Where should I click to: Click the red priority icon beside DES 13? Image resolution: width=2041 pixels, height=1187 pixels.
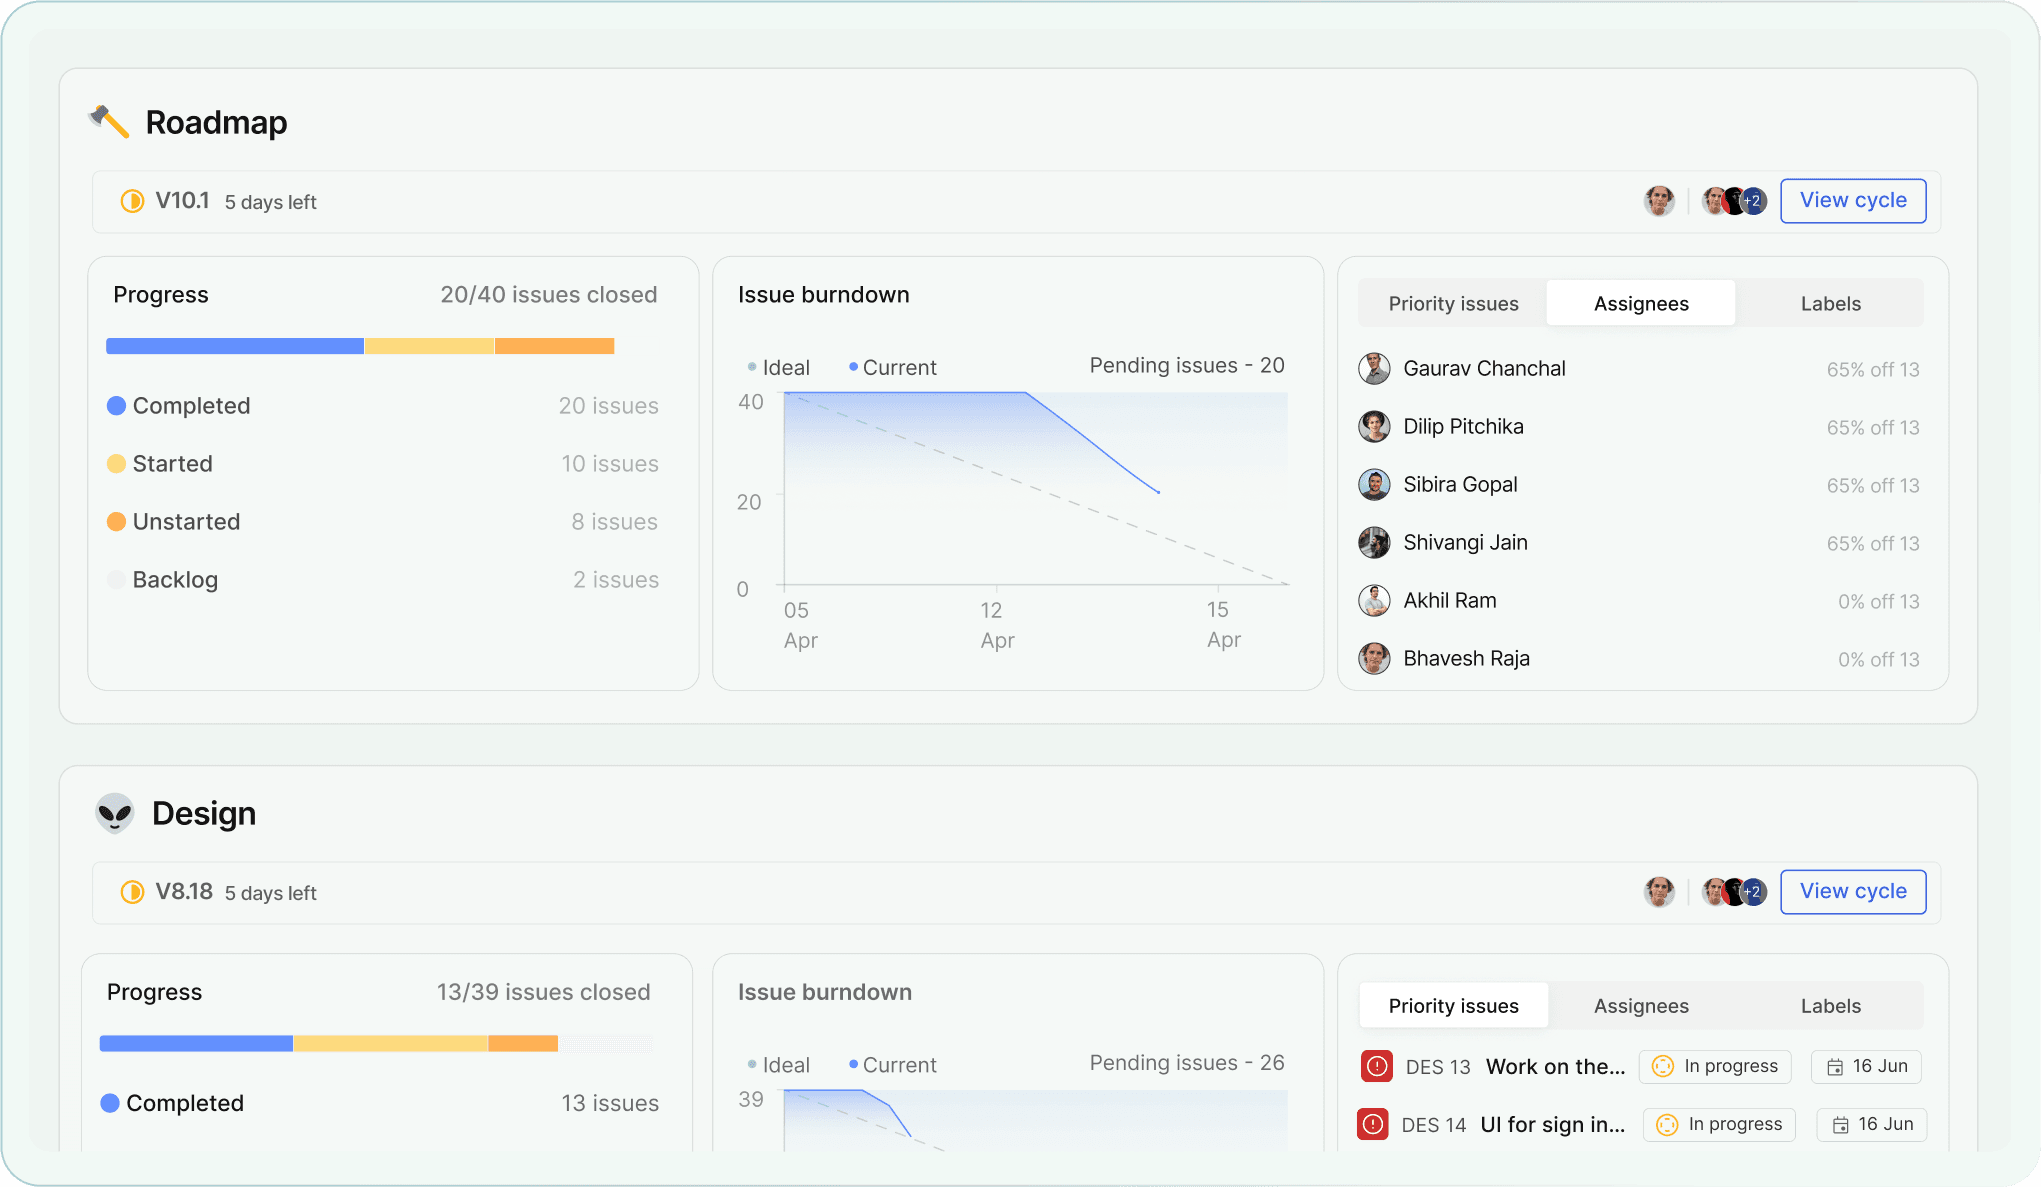1375,1066
